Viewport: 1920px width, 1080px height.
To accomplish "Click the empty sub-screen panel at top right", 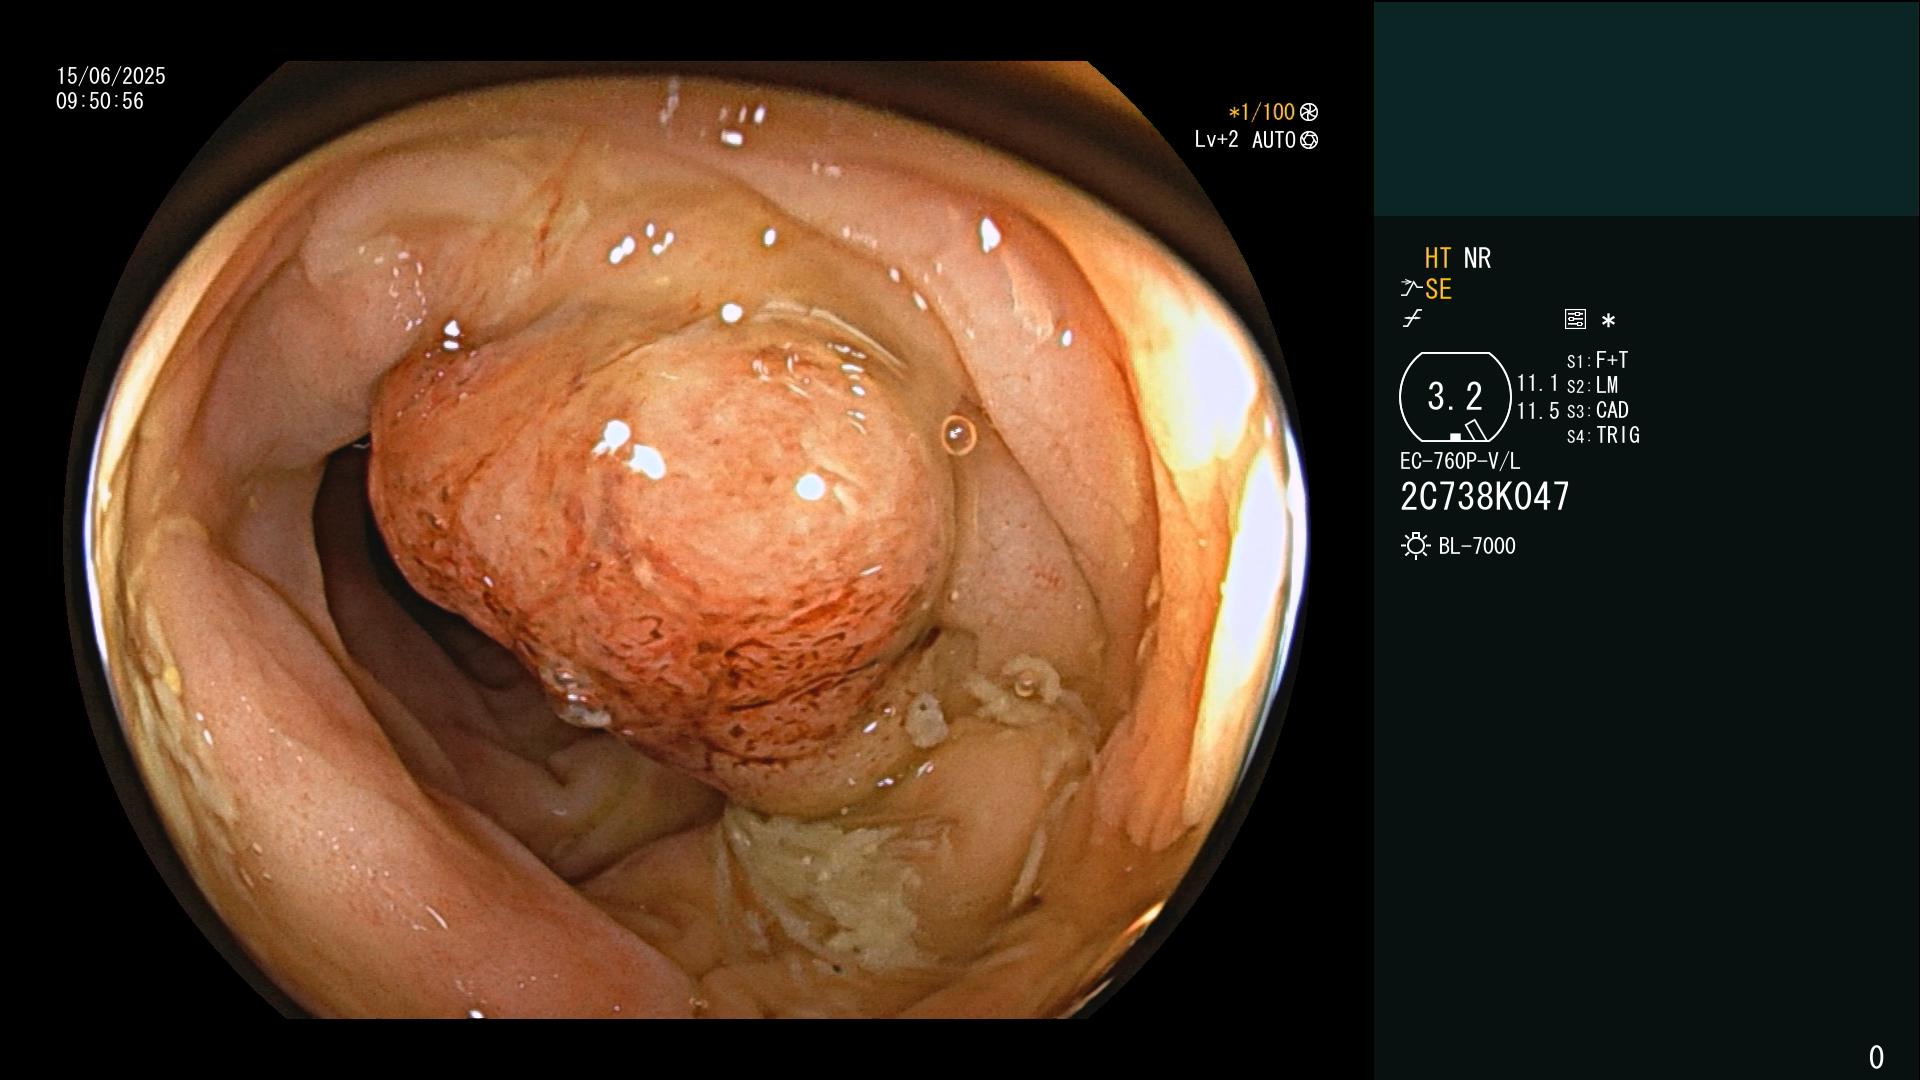I will [x=1646, y=109].
